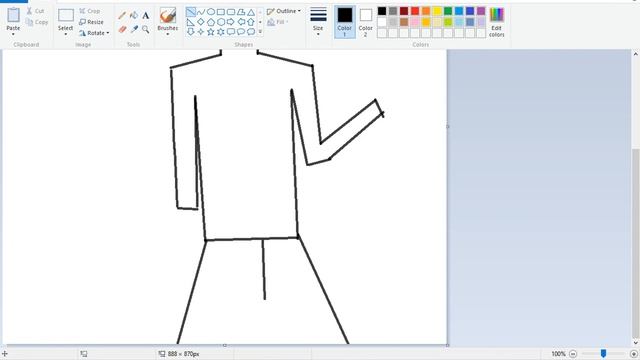The image size is (640, 360).
Task: Open the shape Fill dropdown
Action: 278,22
